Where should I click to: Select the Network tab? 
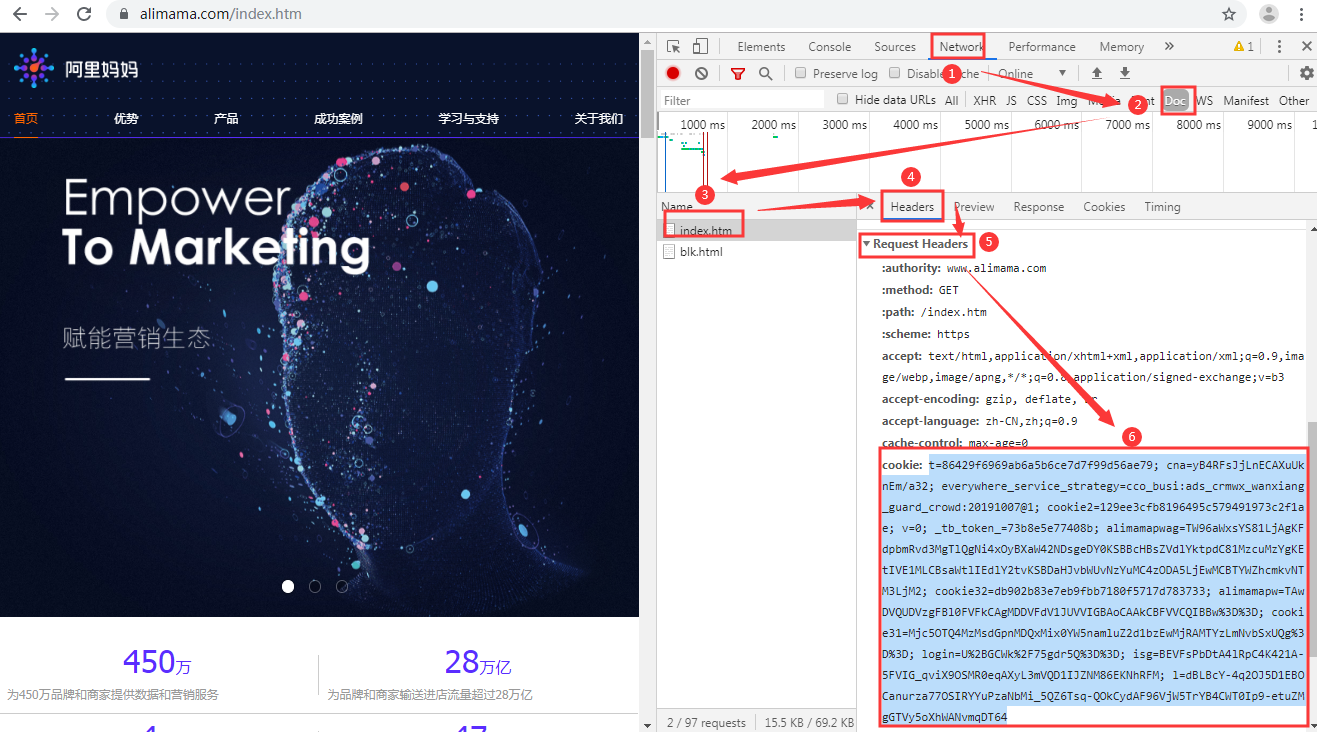961,46
